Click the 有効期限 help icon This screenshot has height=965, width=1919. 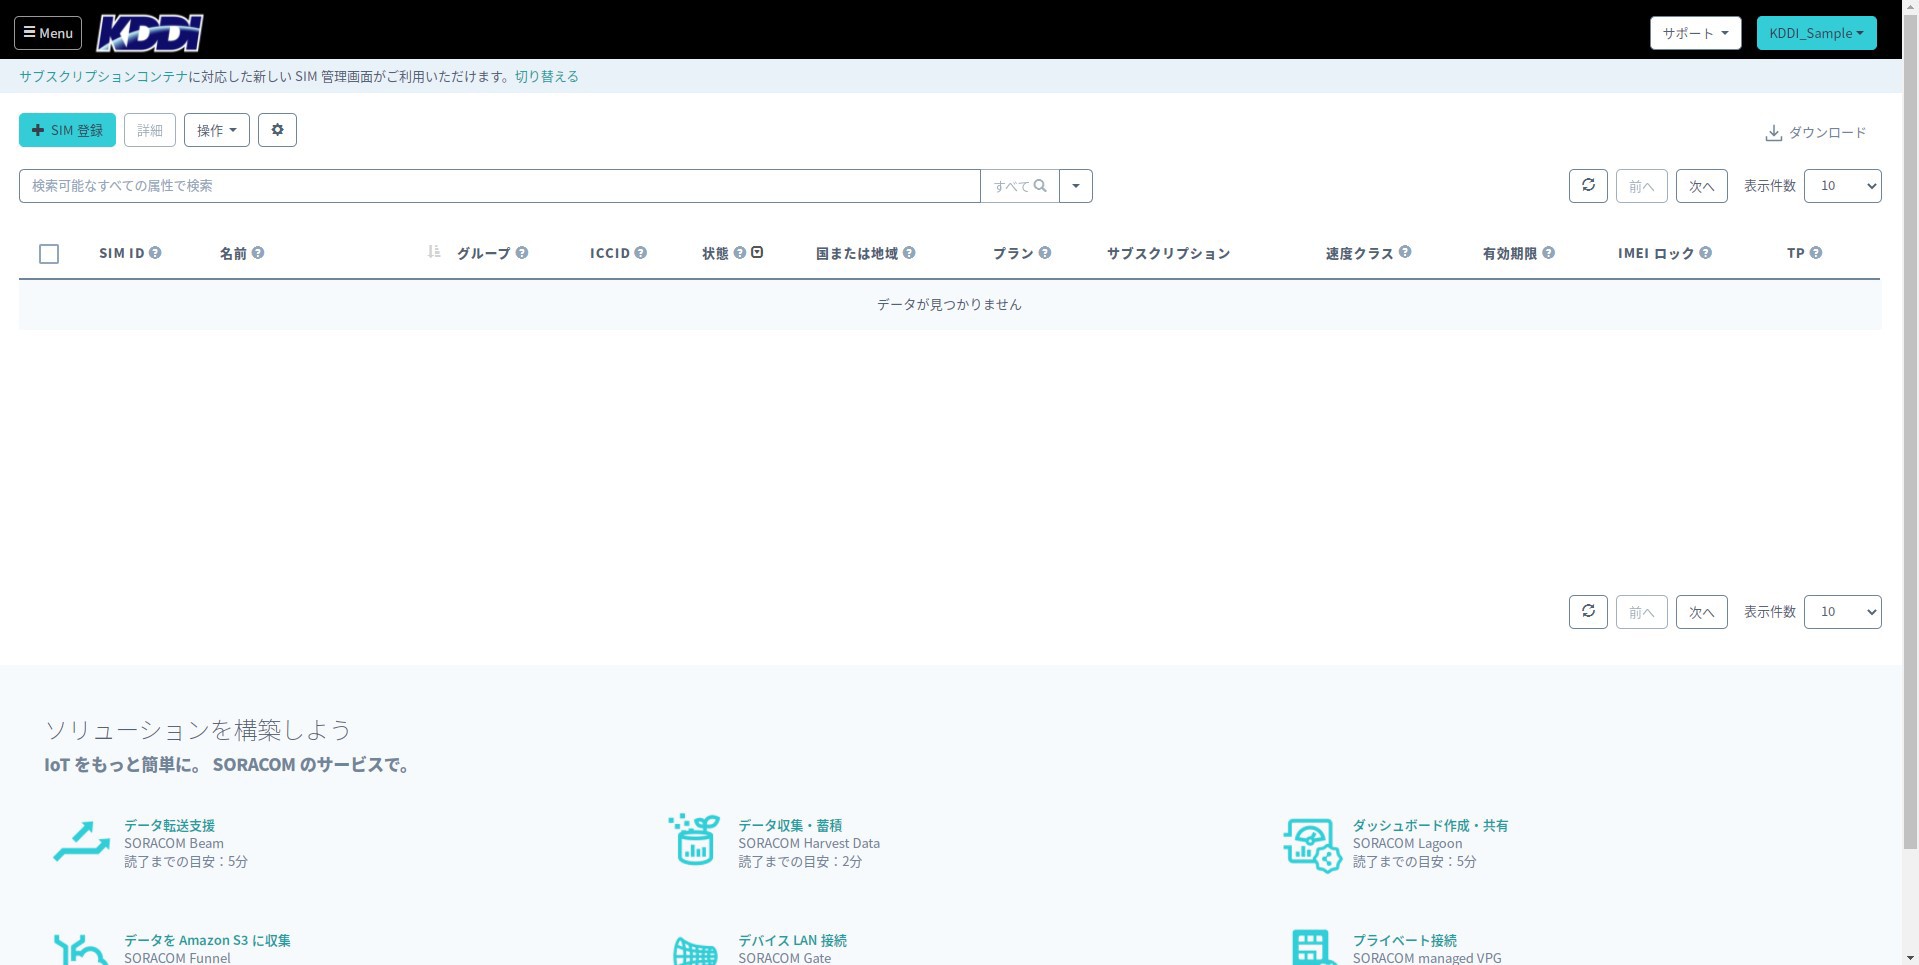point(1548,253)
